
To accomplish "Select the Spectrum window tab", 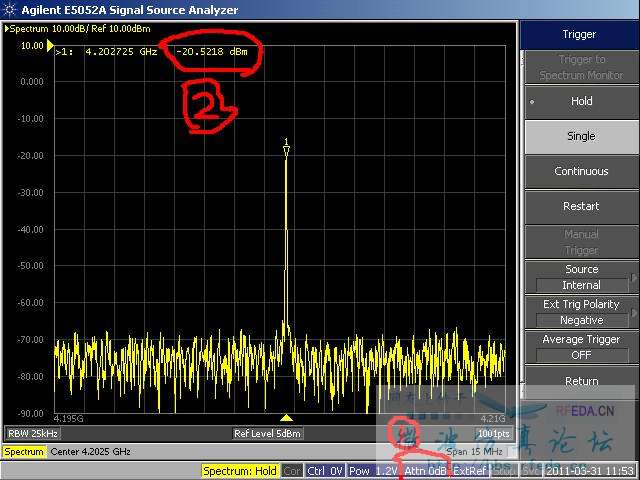I will coord(24,452).
